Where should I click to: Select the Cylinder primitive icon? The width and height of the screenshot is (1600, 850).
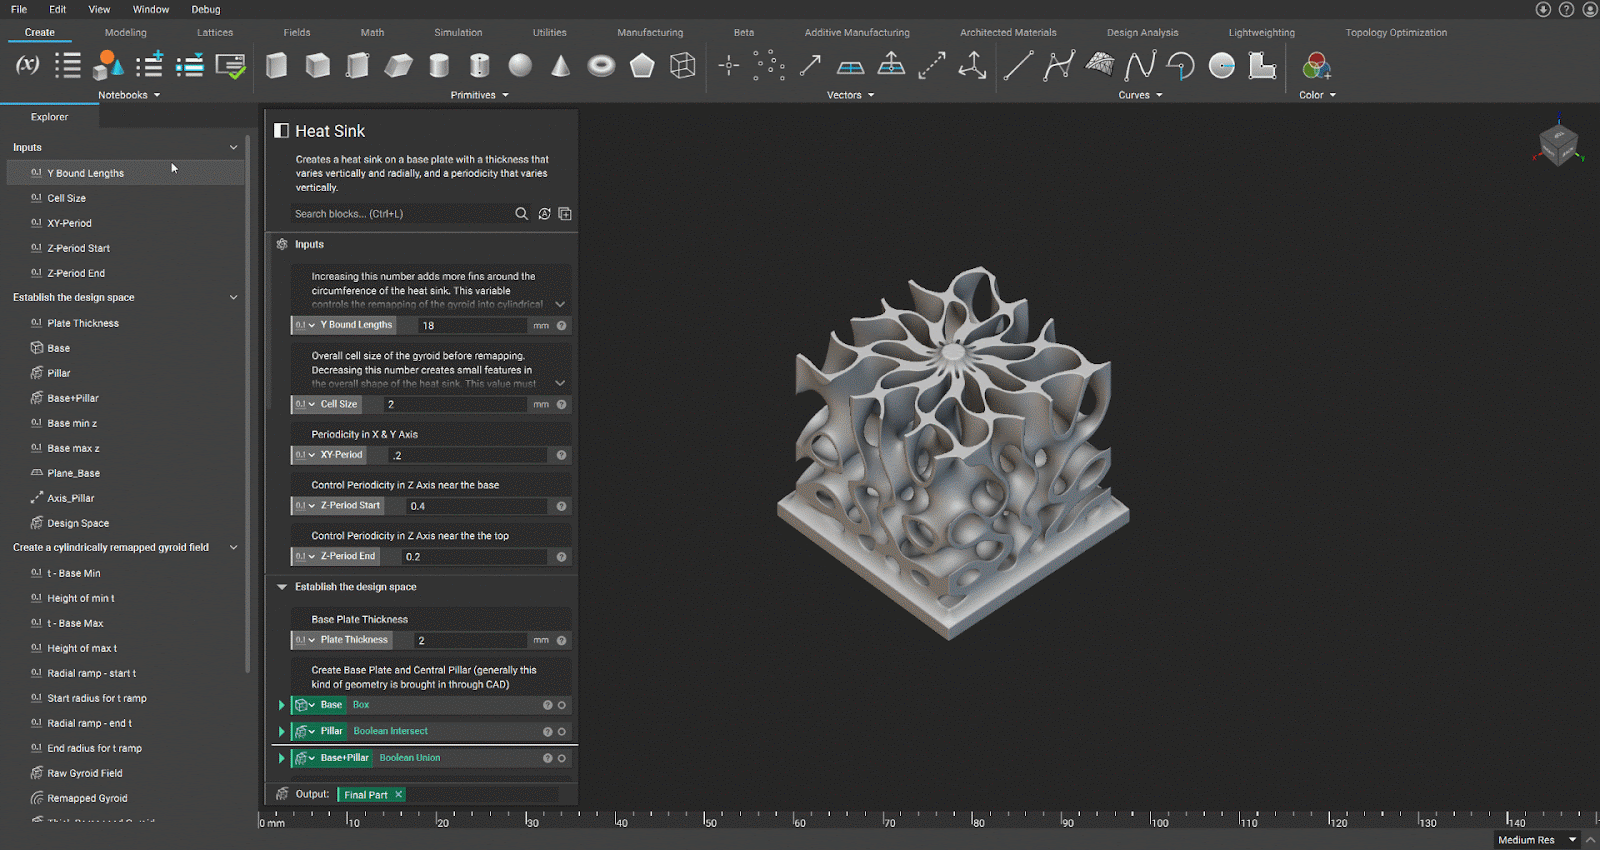coord(439,66)
